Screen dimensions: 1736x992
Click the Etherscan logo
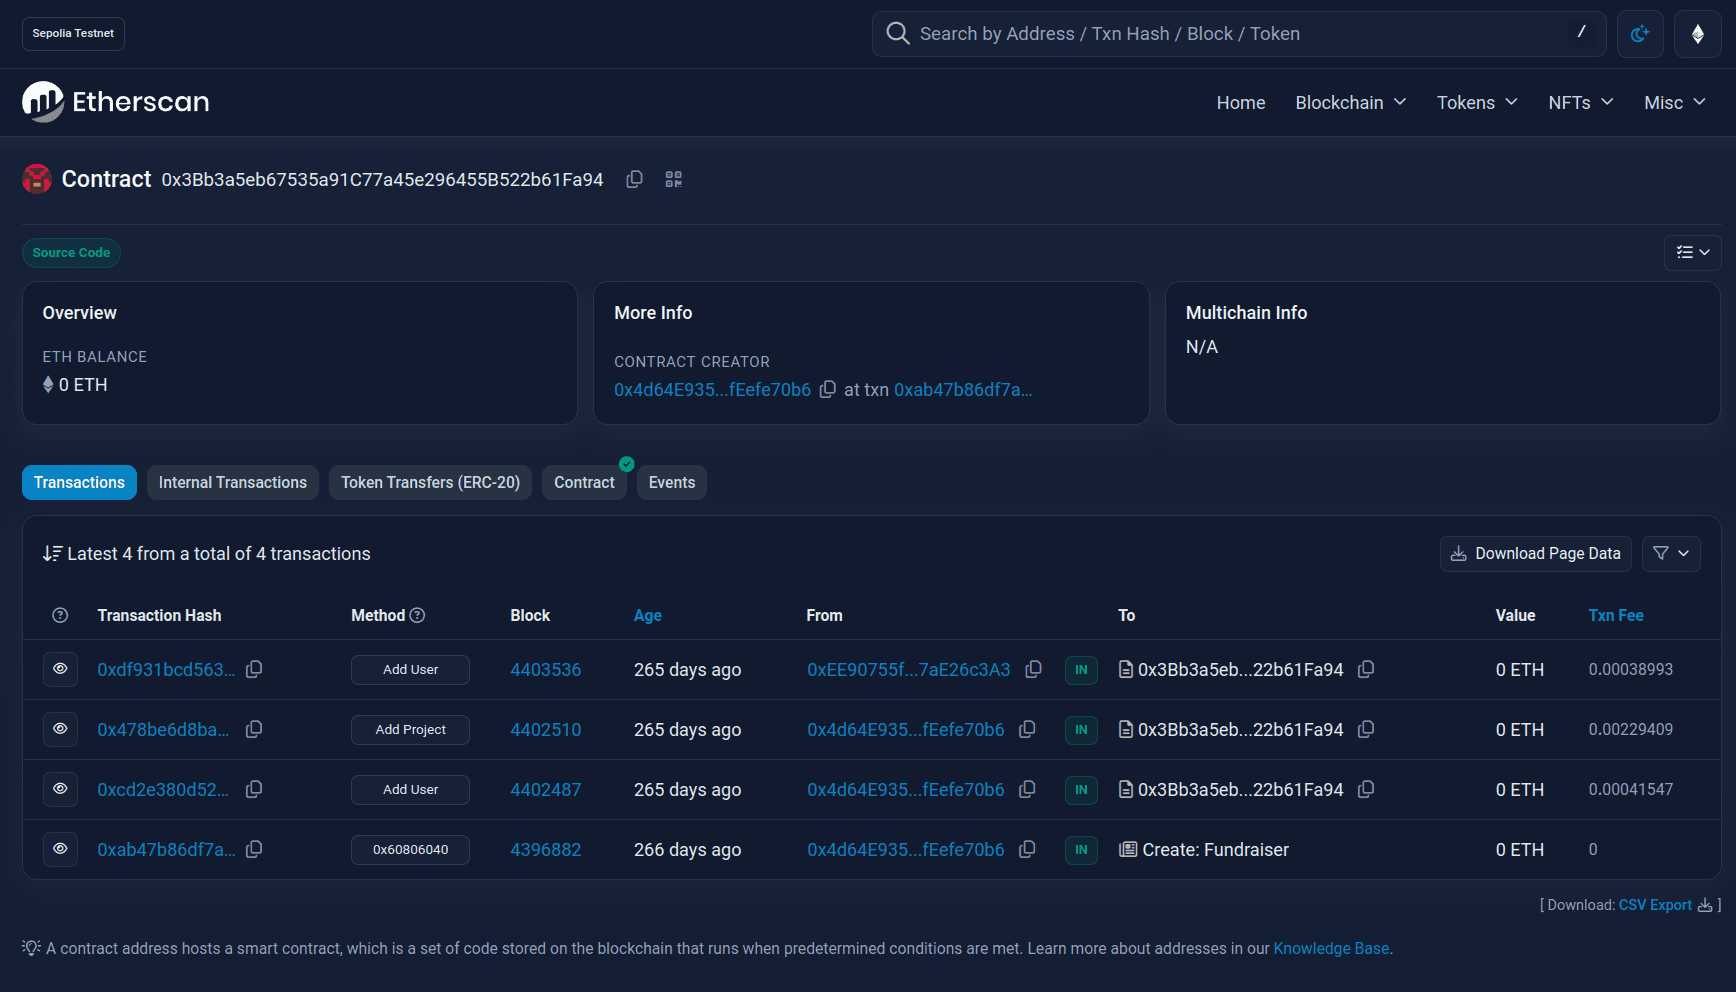click(114, 101)
